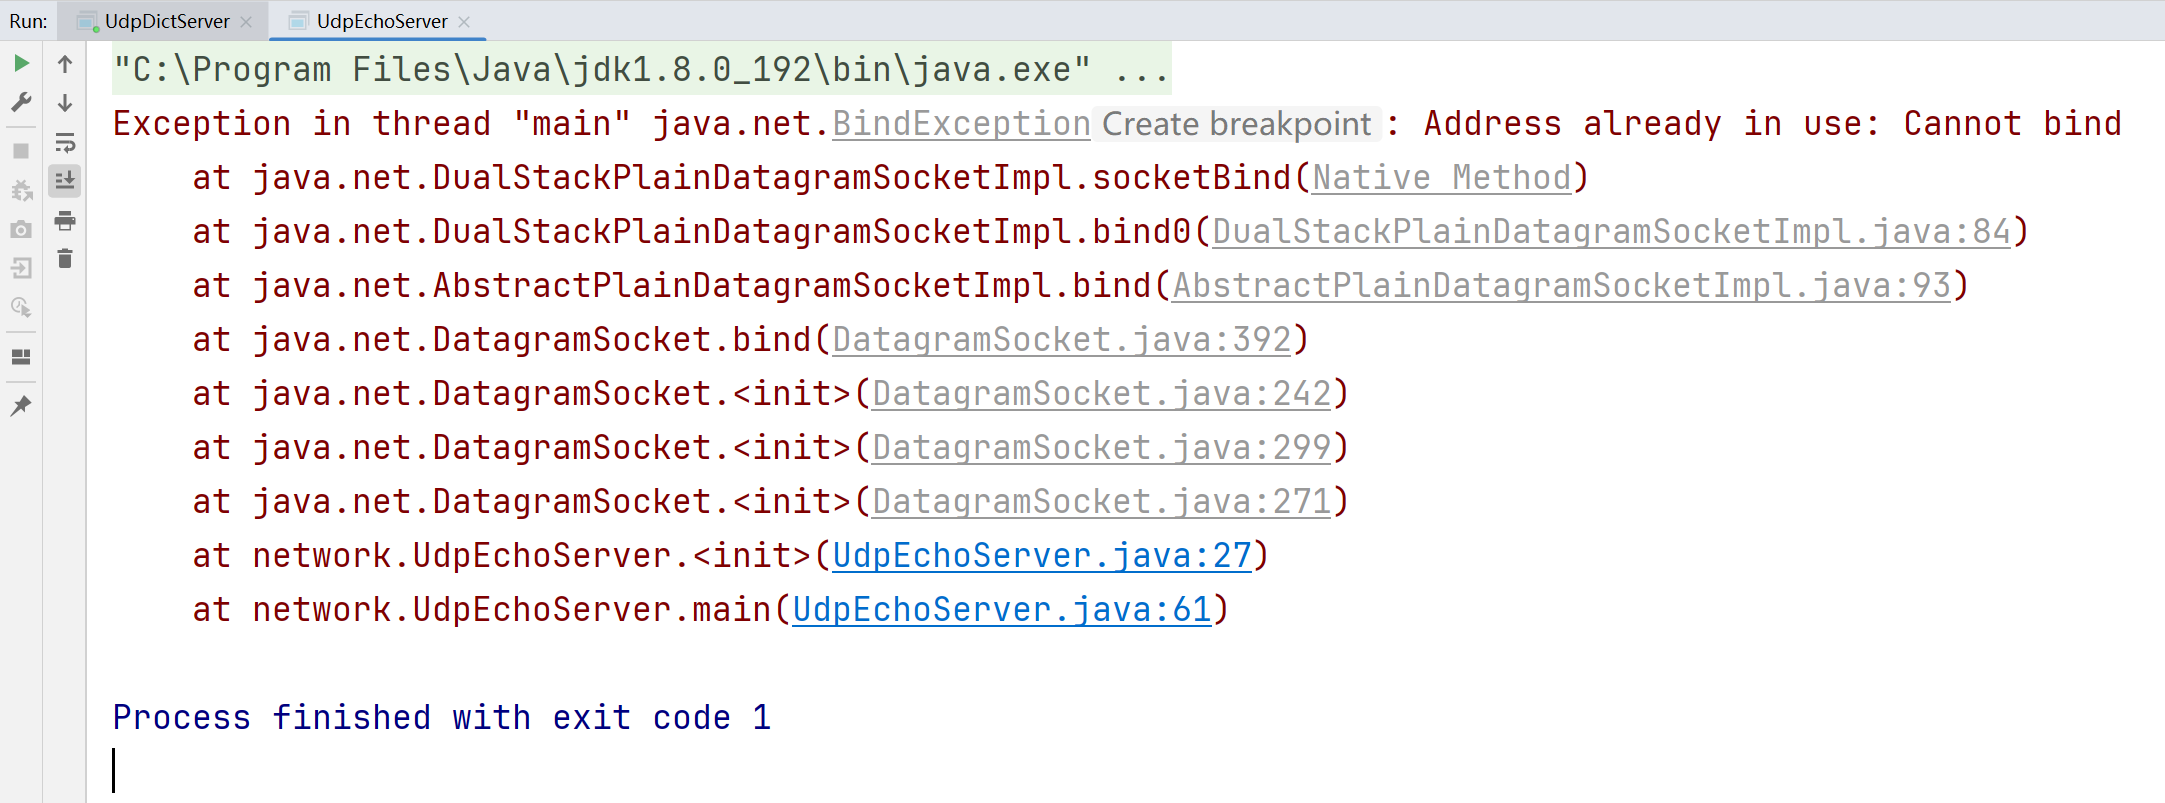Screen dimensions: 2165x803
Task: Open AbstractPlainDatagramSocketImpl.java:93 link
Action: (1561, 286)
